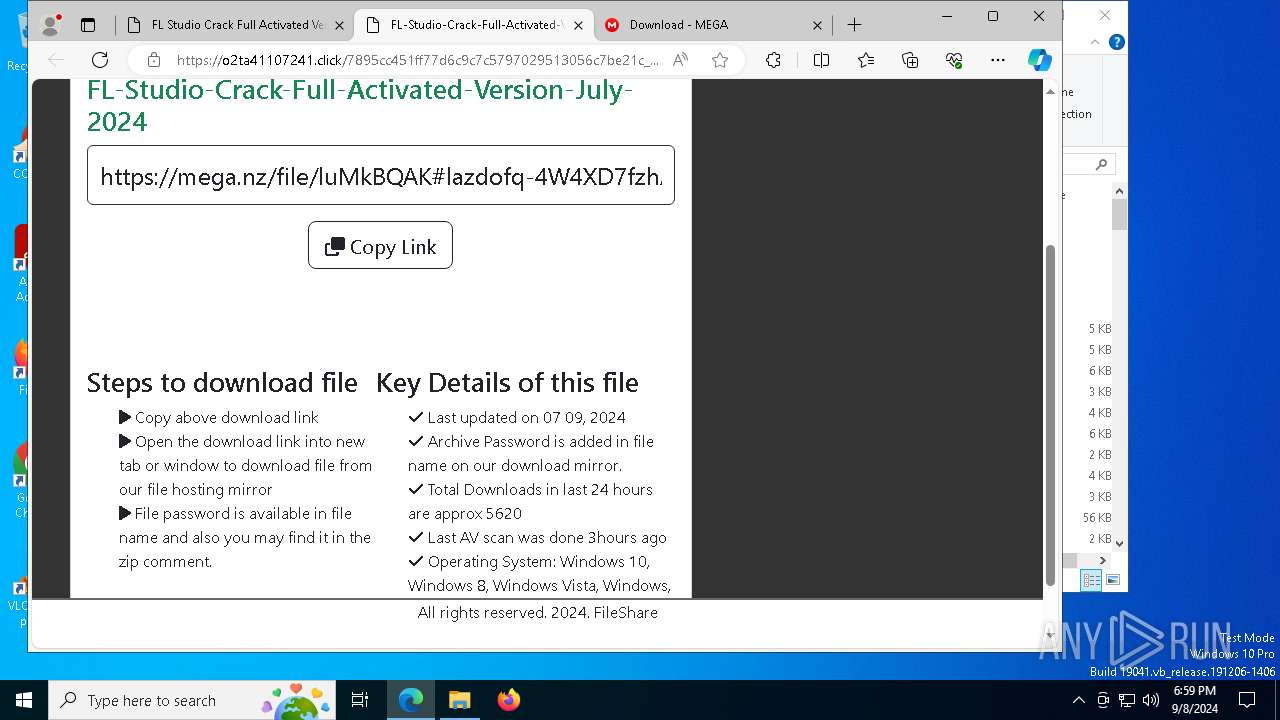1280x720 pixels.
Task: Click the taskbar search box
Action: point(193,700)
